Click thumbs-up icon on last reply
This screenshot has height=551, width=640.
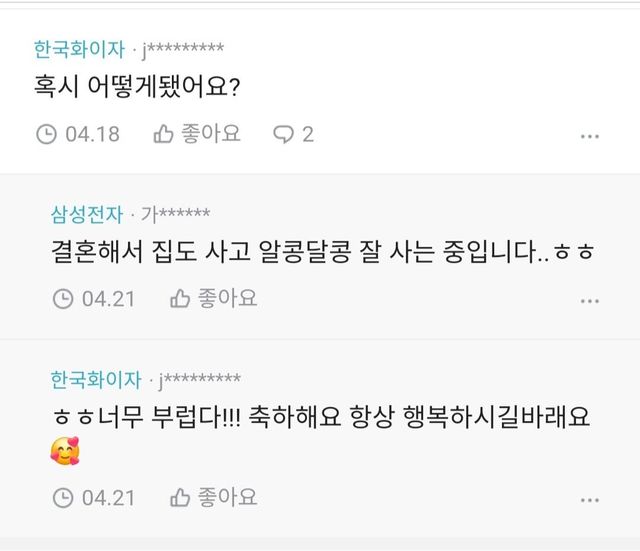coord(181,496)
